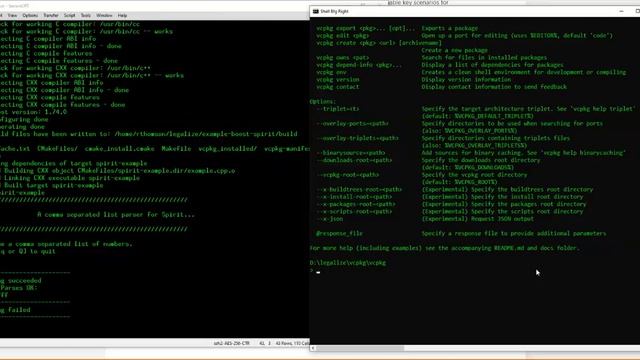Click the '--x-json' option text
The width and height of the screenshot is (640, 360).
point(330,219)
